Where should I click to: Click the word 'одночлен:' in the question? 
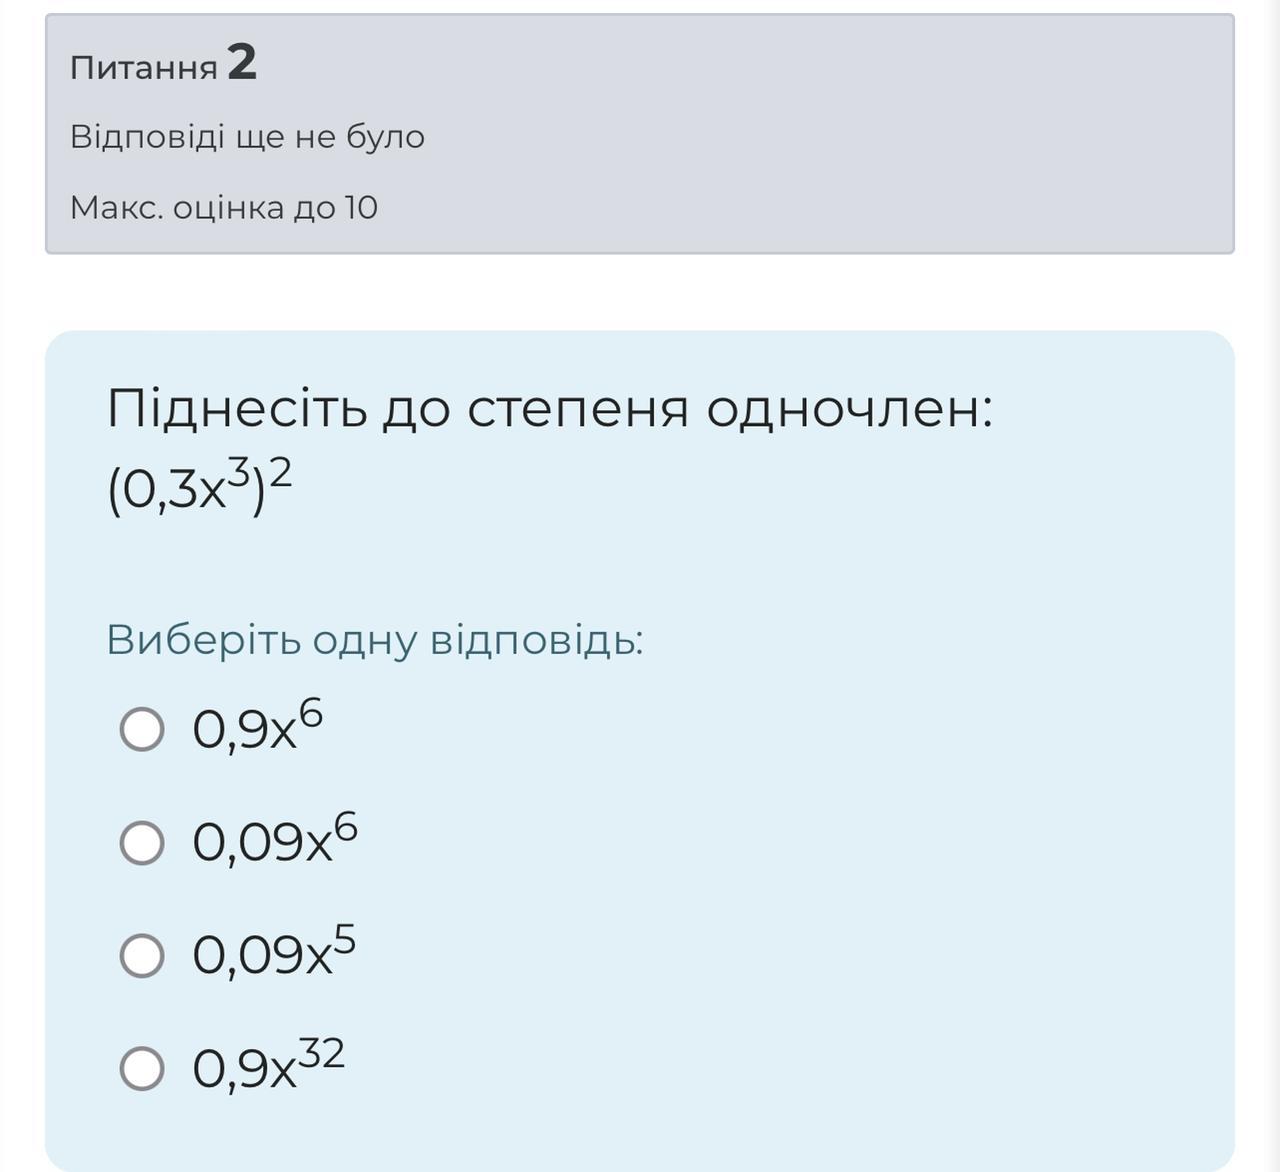pyautogui.click(x=849, y=409)
